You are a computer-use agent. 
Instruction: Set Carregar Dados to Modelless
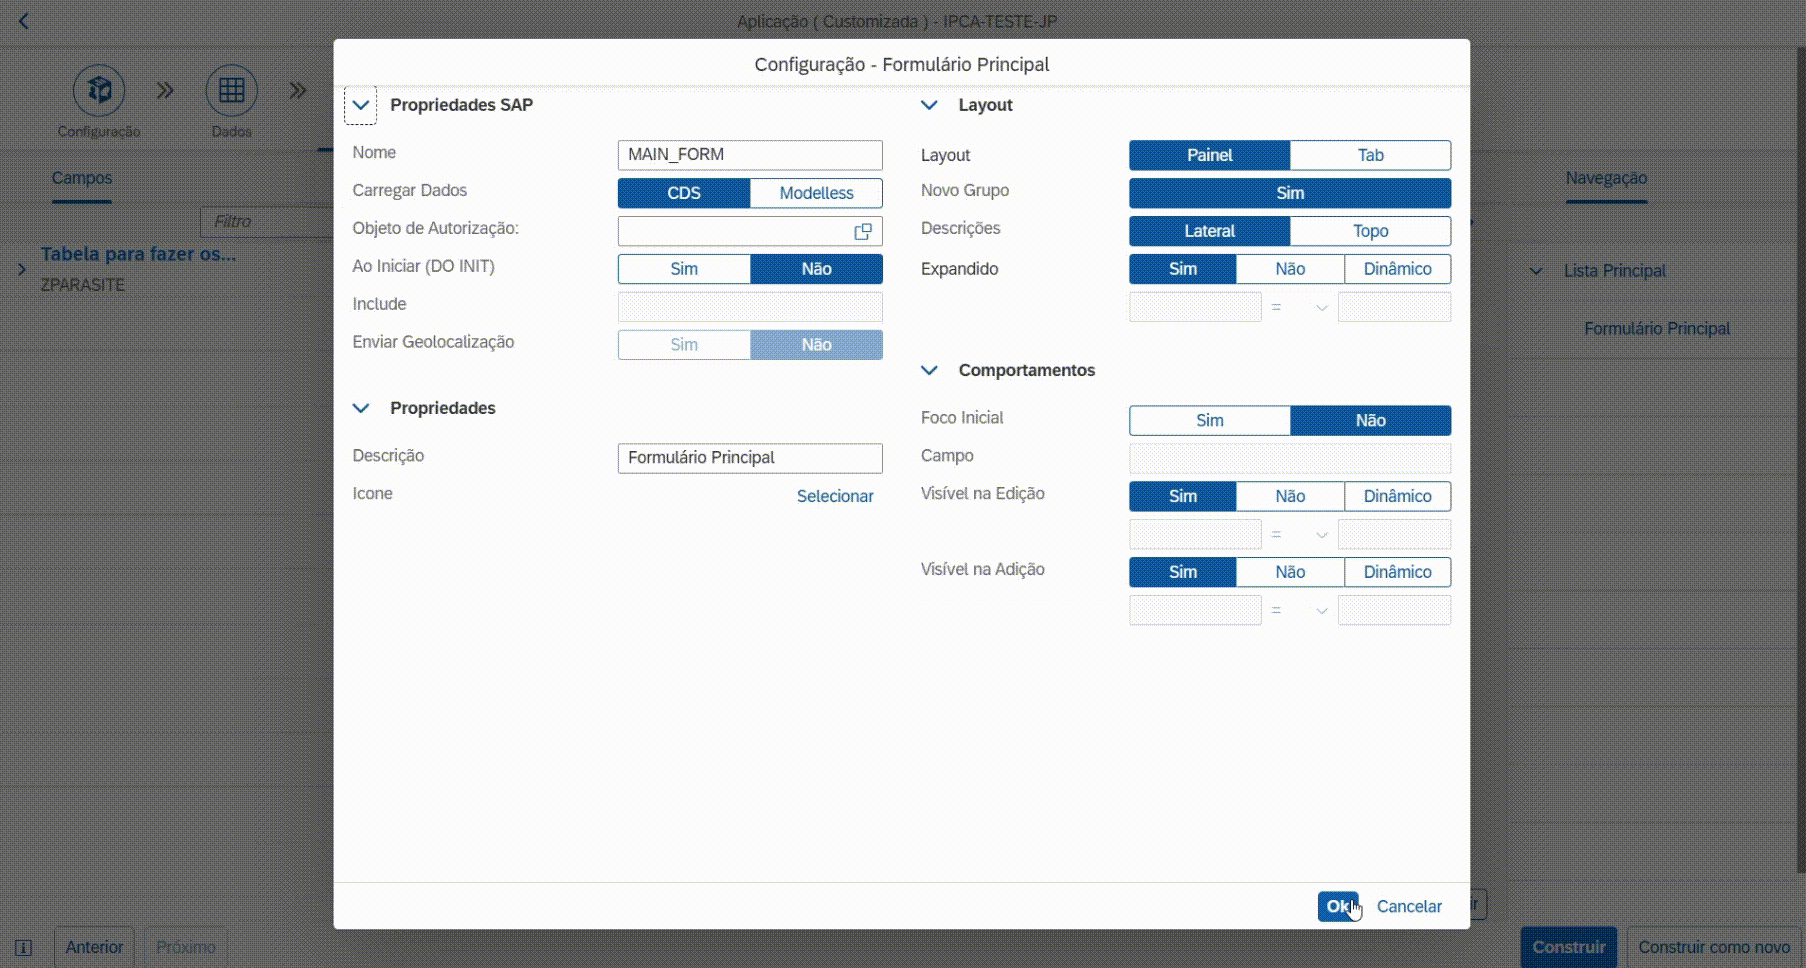point(816,193)
